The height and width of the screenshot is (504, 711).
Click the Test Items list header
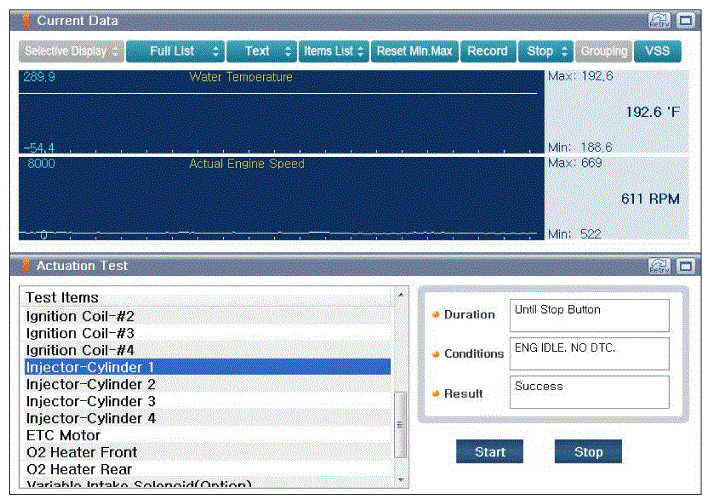tap(208, 297)
